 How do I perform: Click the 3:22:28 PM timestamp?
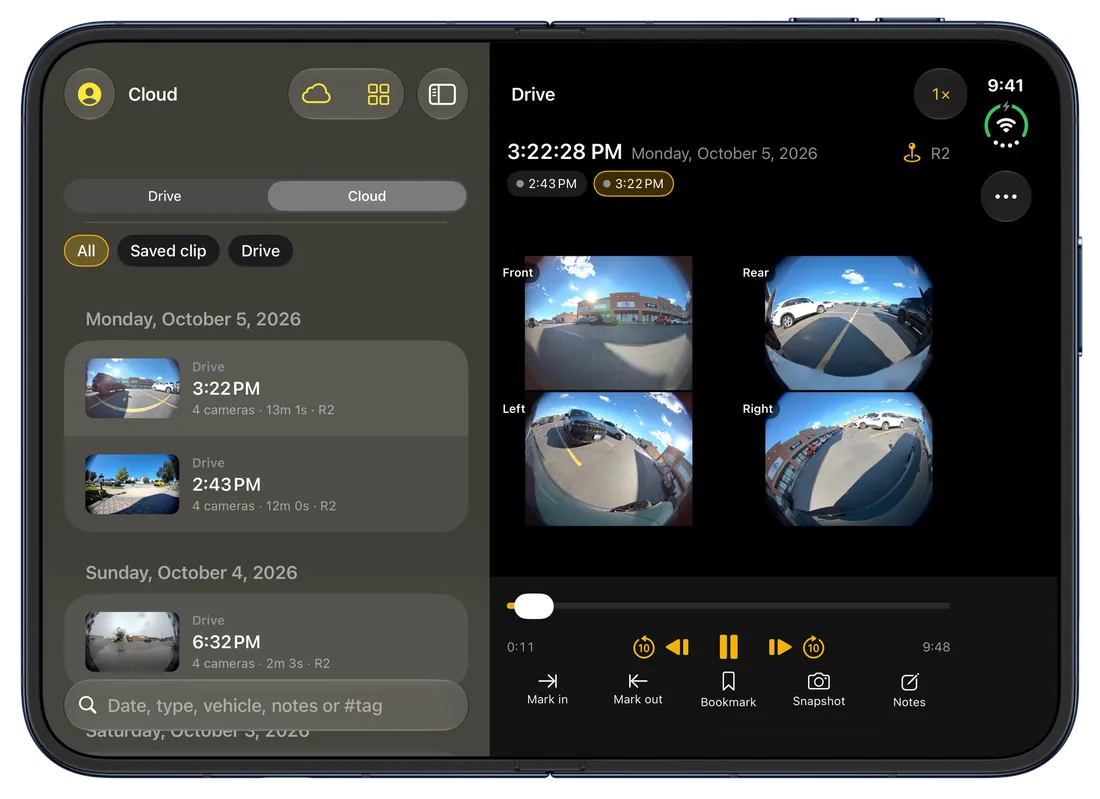565,152
